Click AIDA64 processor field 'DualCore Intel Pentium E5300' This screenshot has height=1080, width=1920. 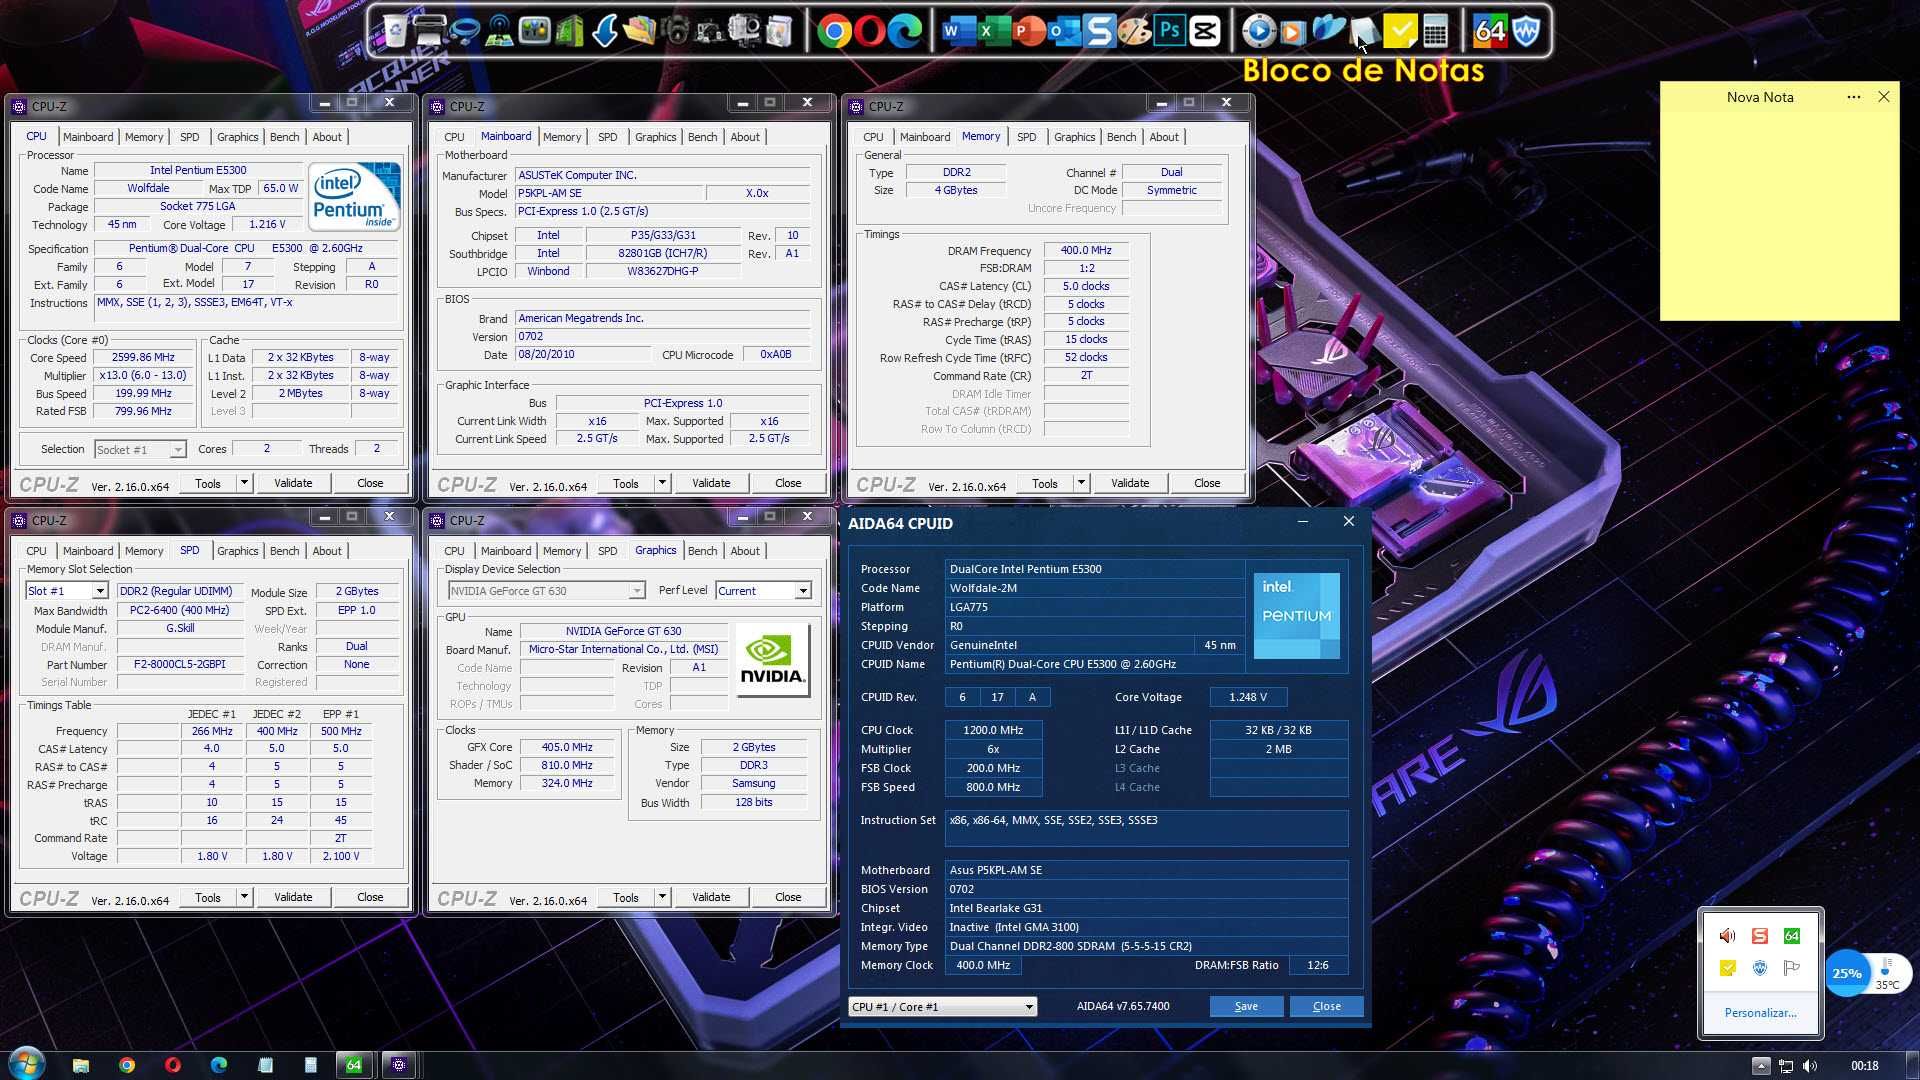click(1093, 569)
